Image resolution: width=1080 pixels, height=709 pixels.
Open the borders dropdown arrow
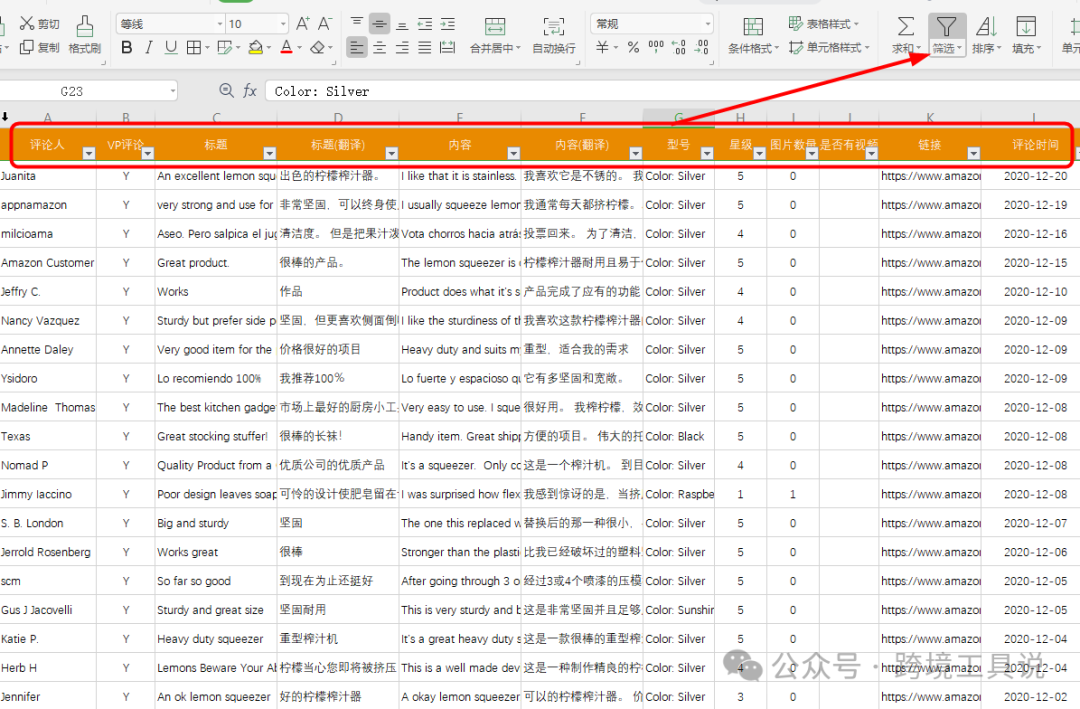click(207, 48)
